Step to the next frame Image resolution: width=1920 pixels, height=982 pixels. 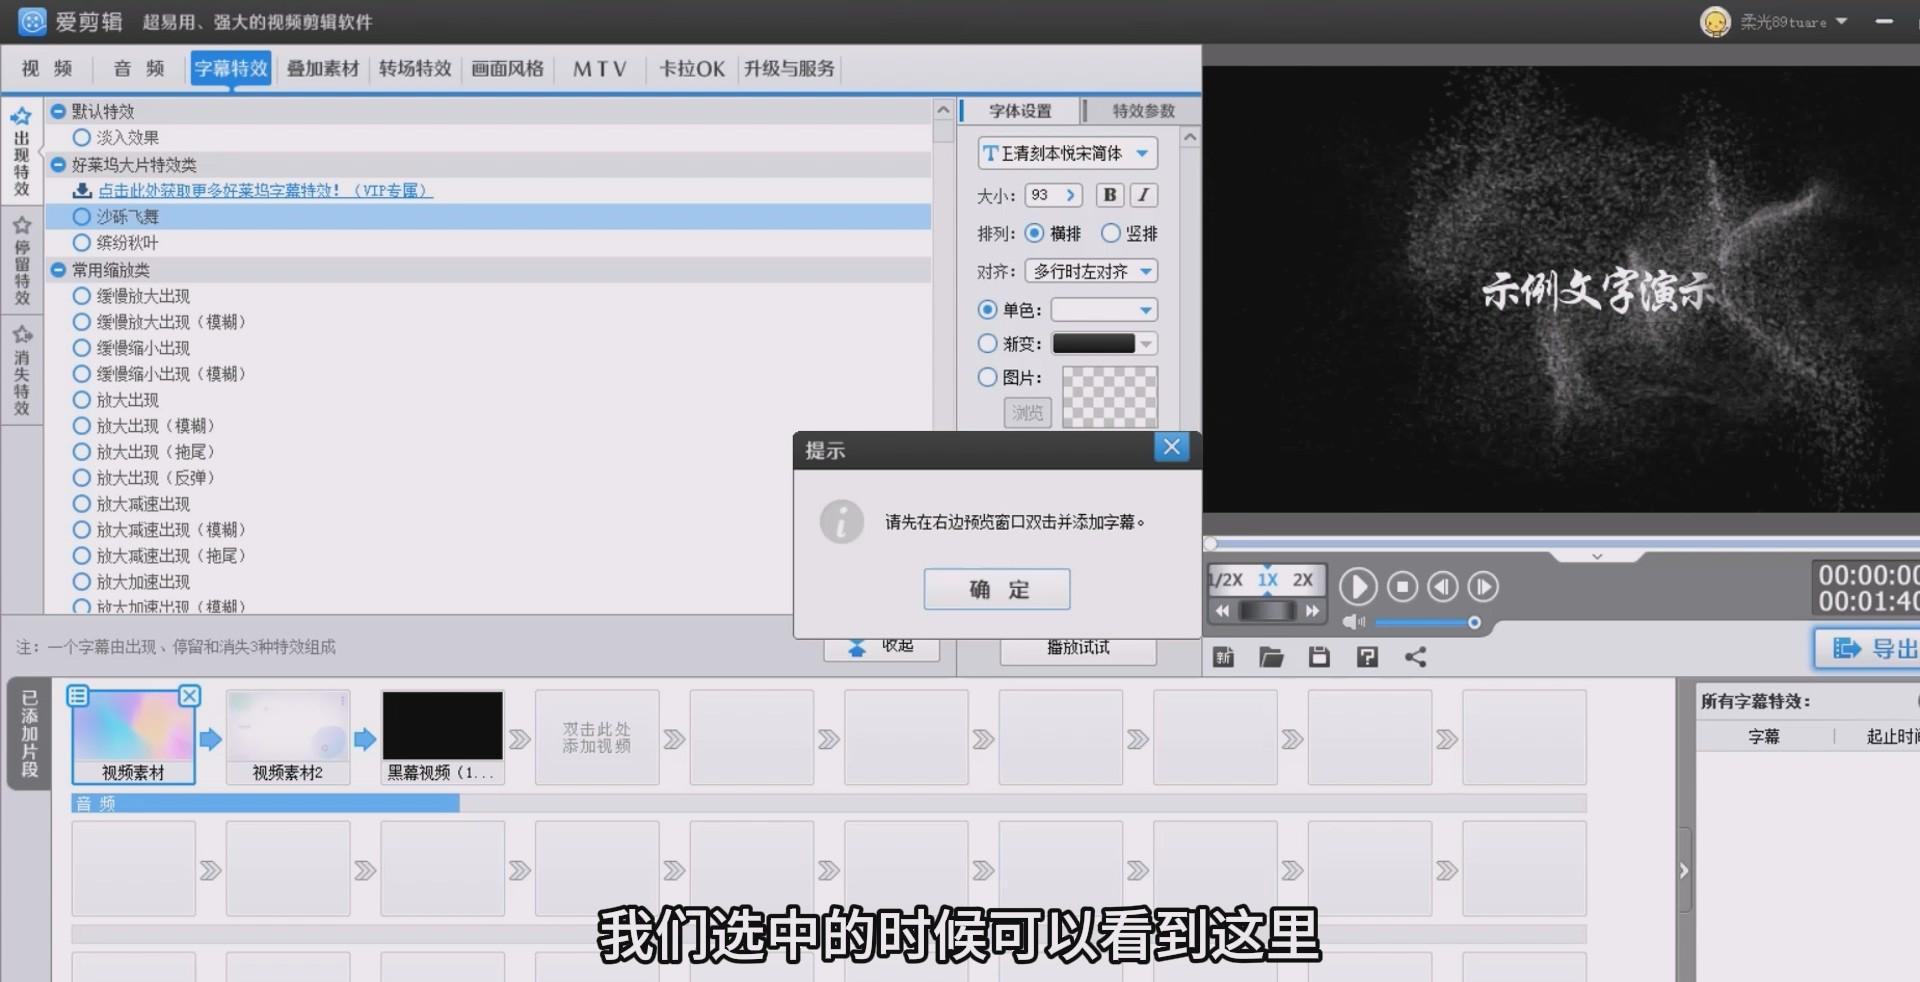(1483, 587)
